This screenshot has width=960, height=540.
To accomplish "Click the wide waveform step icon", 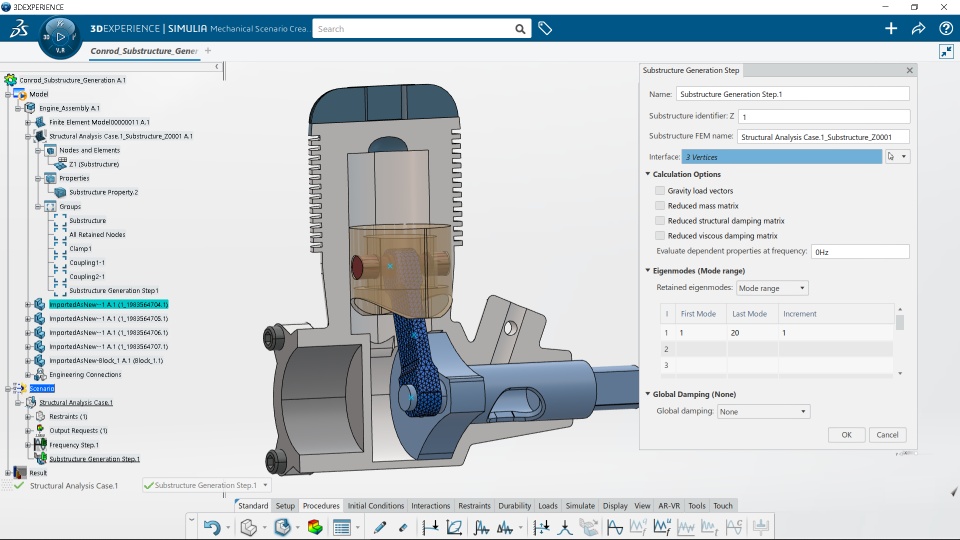I will 505,527.
